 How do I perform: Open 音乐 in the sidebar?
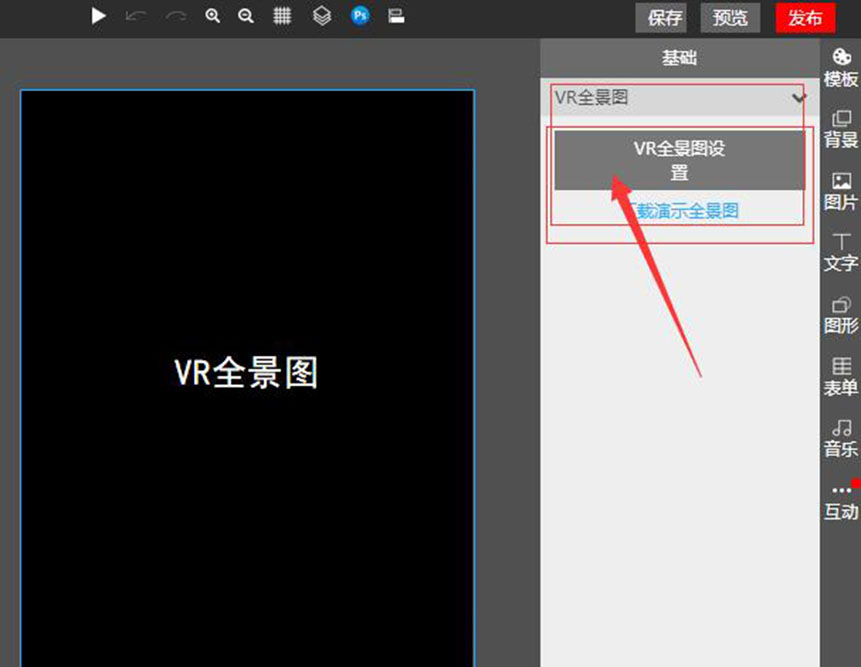841,439
